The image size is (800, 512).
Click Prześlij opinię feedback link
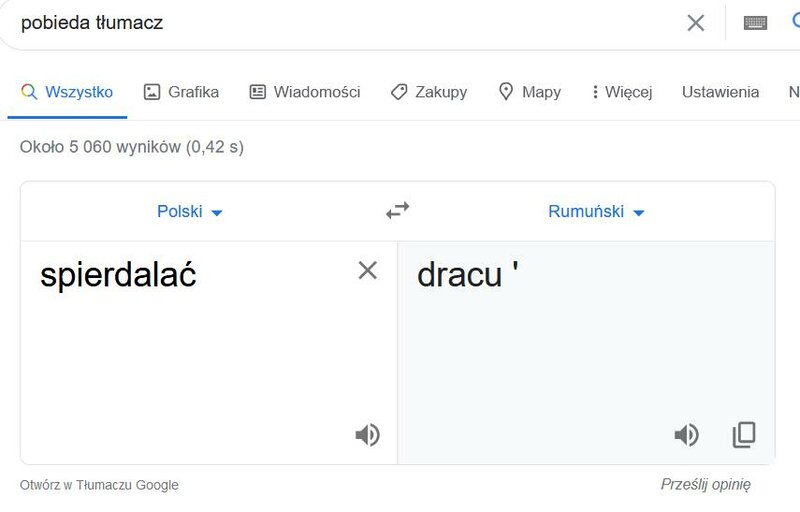706,484
